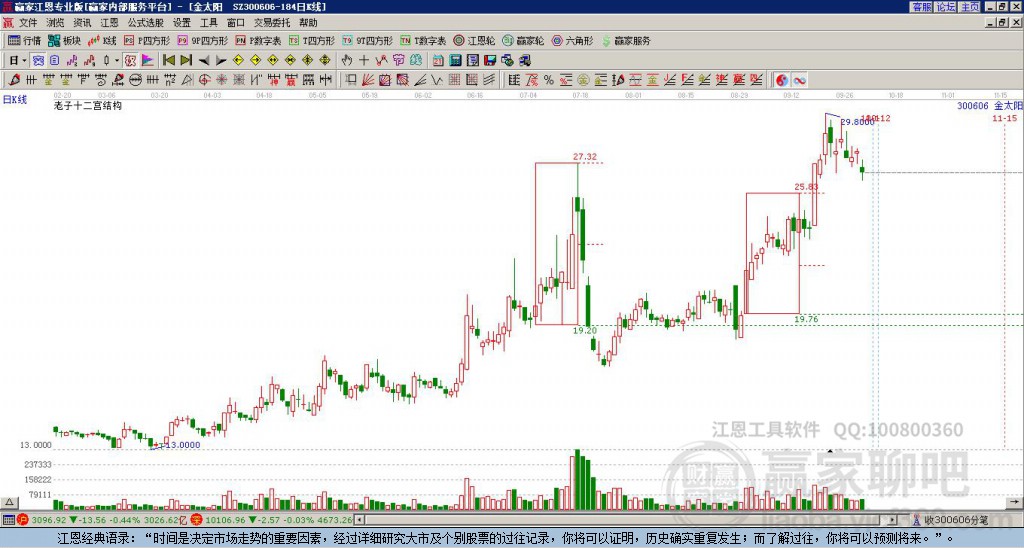Click the 3096.92 index value in status bar

(49, 520)
